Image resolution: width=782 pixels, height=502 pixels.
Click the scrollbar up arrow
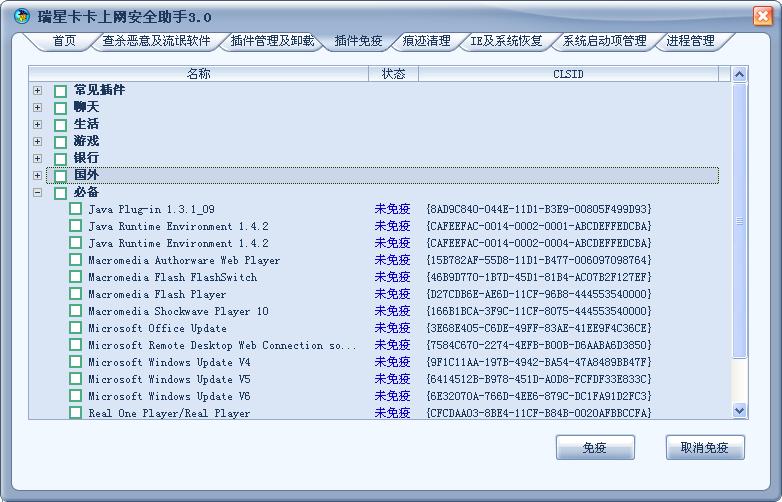tap(739, 74)
